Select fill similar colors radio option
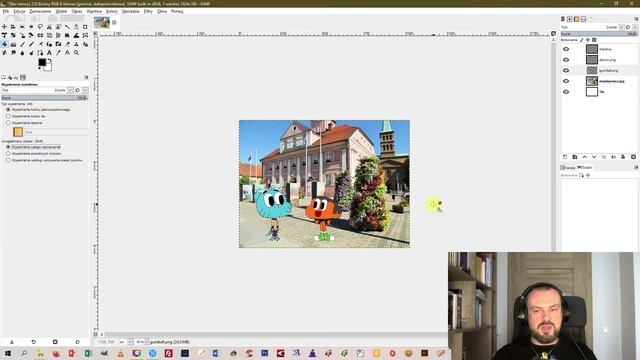The width and height of the screenshot is (640, 360). point(8,153)
